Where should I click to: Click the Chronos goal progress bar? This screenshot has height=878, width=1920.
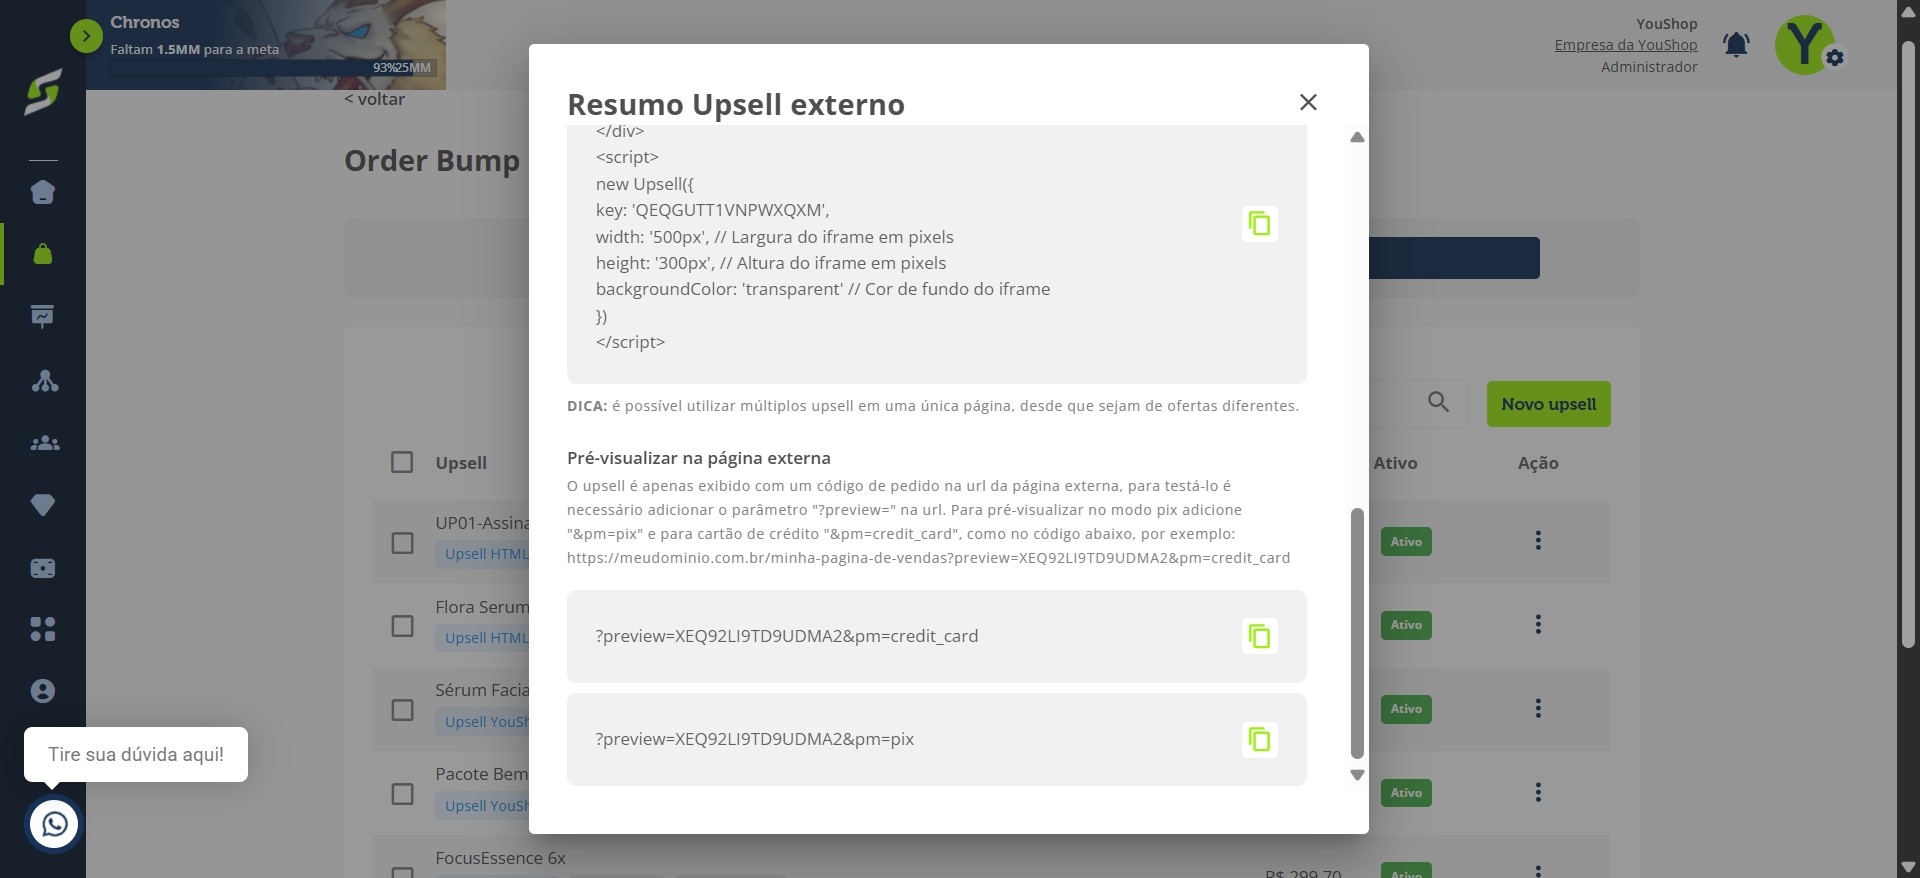pos(272,68)
